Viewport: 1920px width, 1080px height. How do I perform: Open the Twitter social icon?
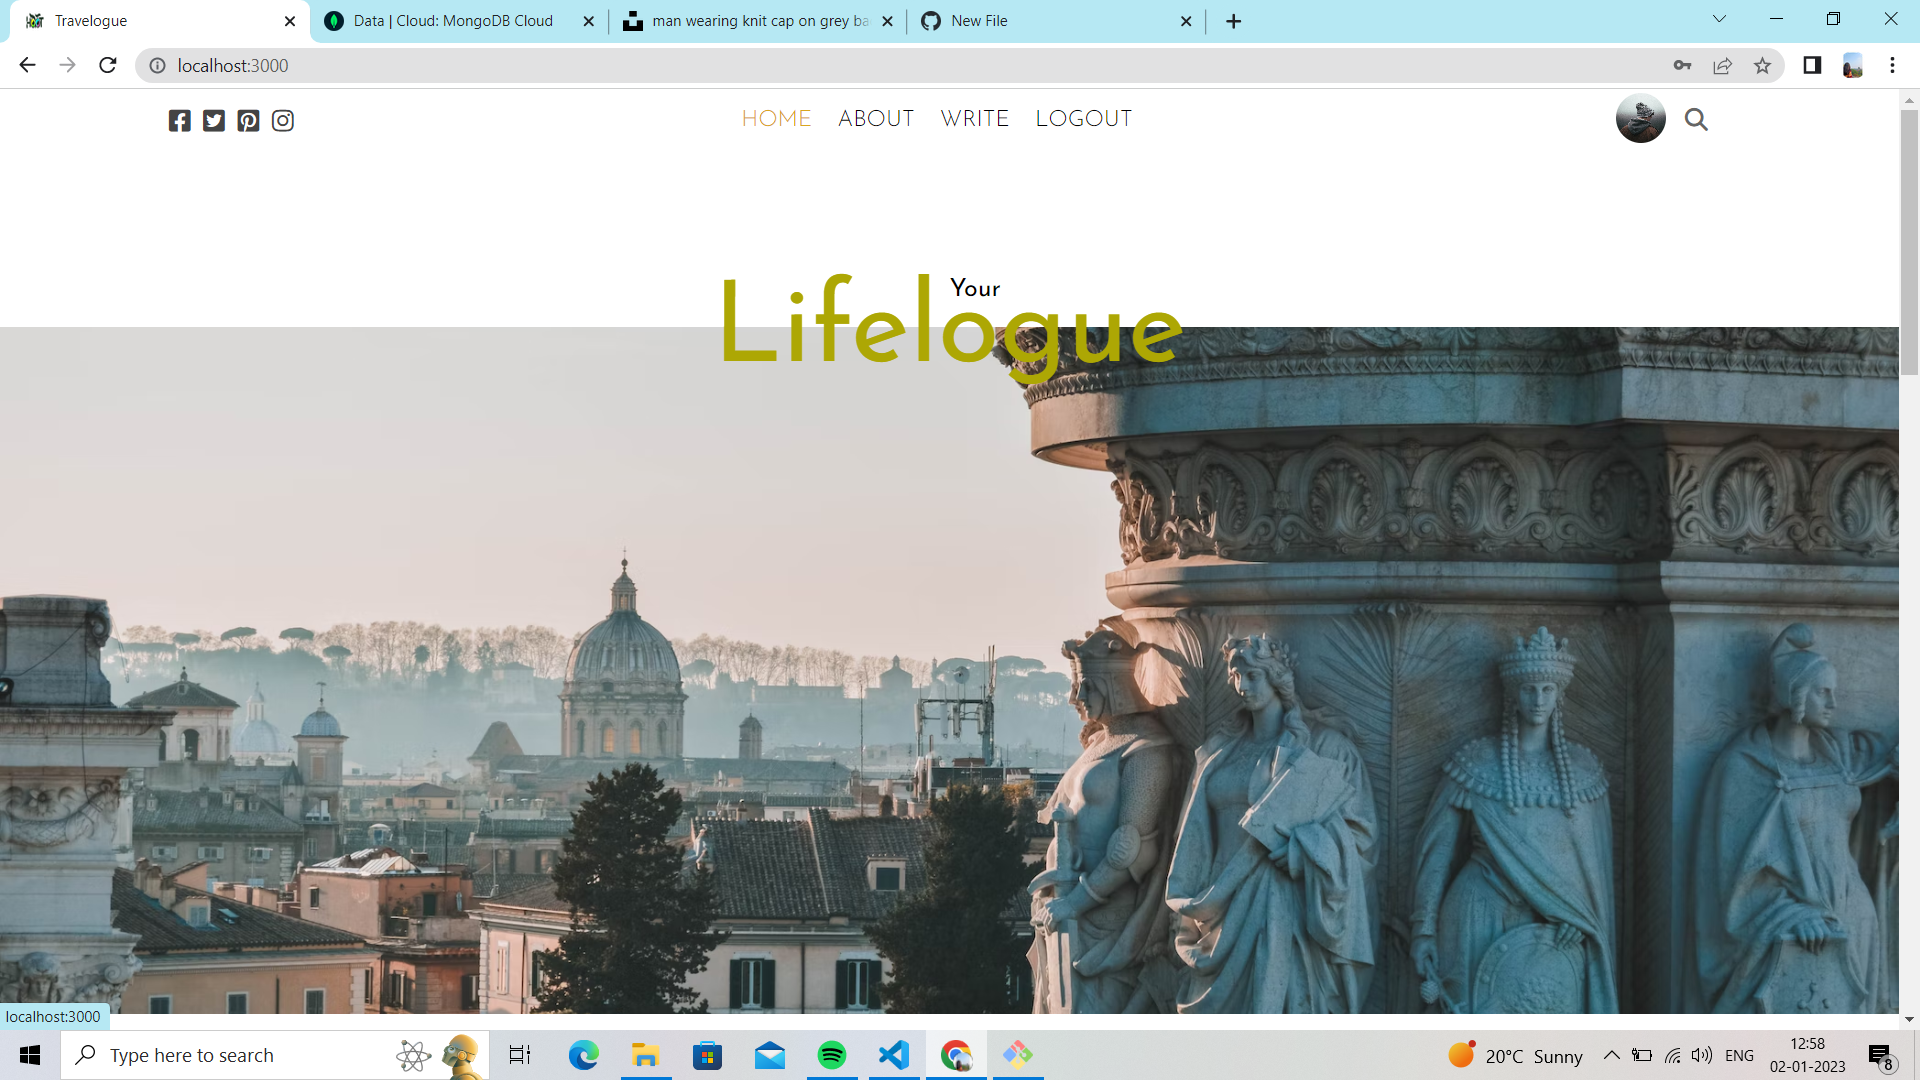(x=214, y=121)
